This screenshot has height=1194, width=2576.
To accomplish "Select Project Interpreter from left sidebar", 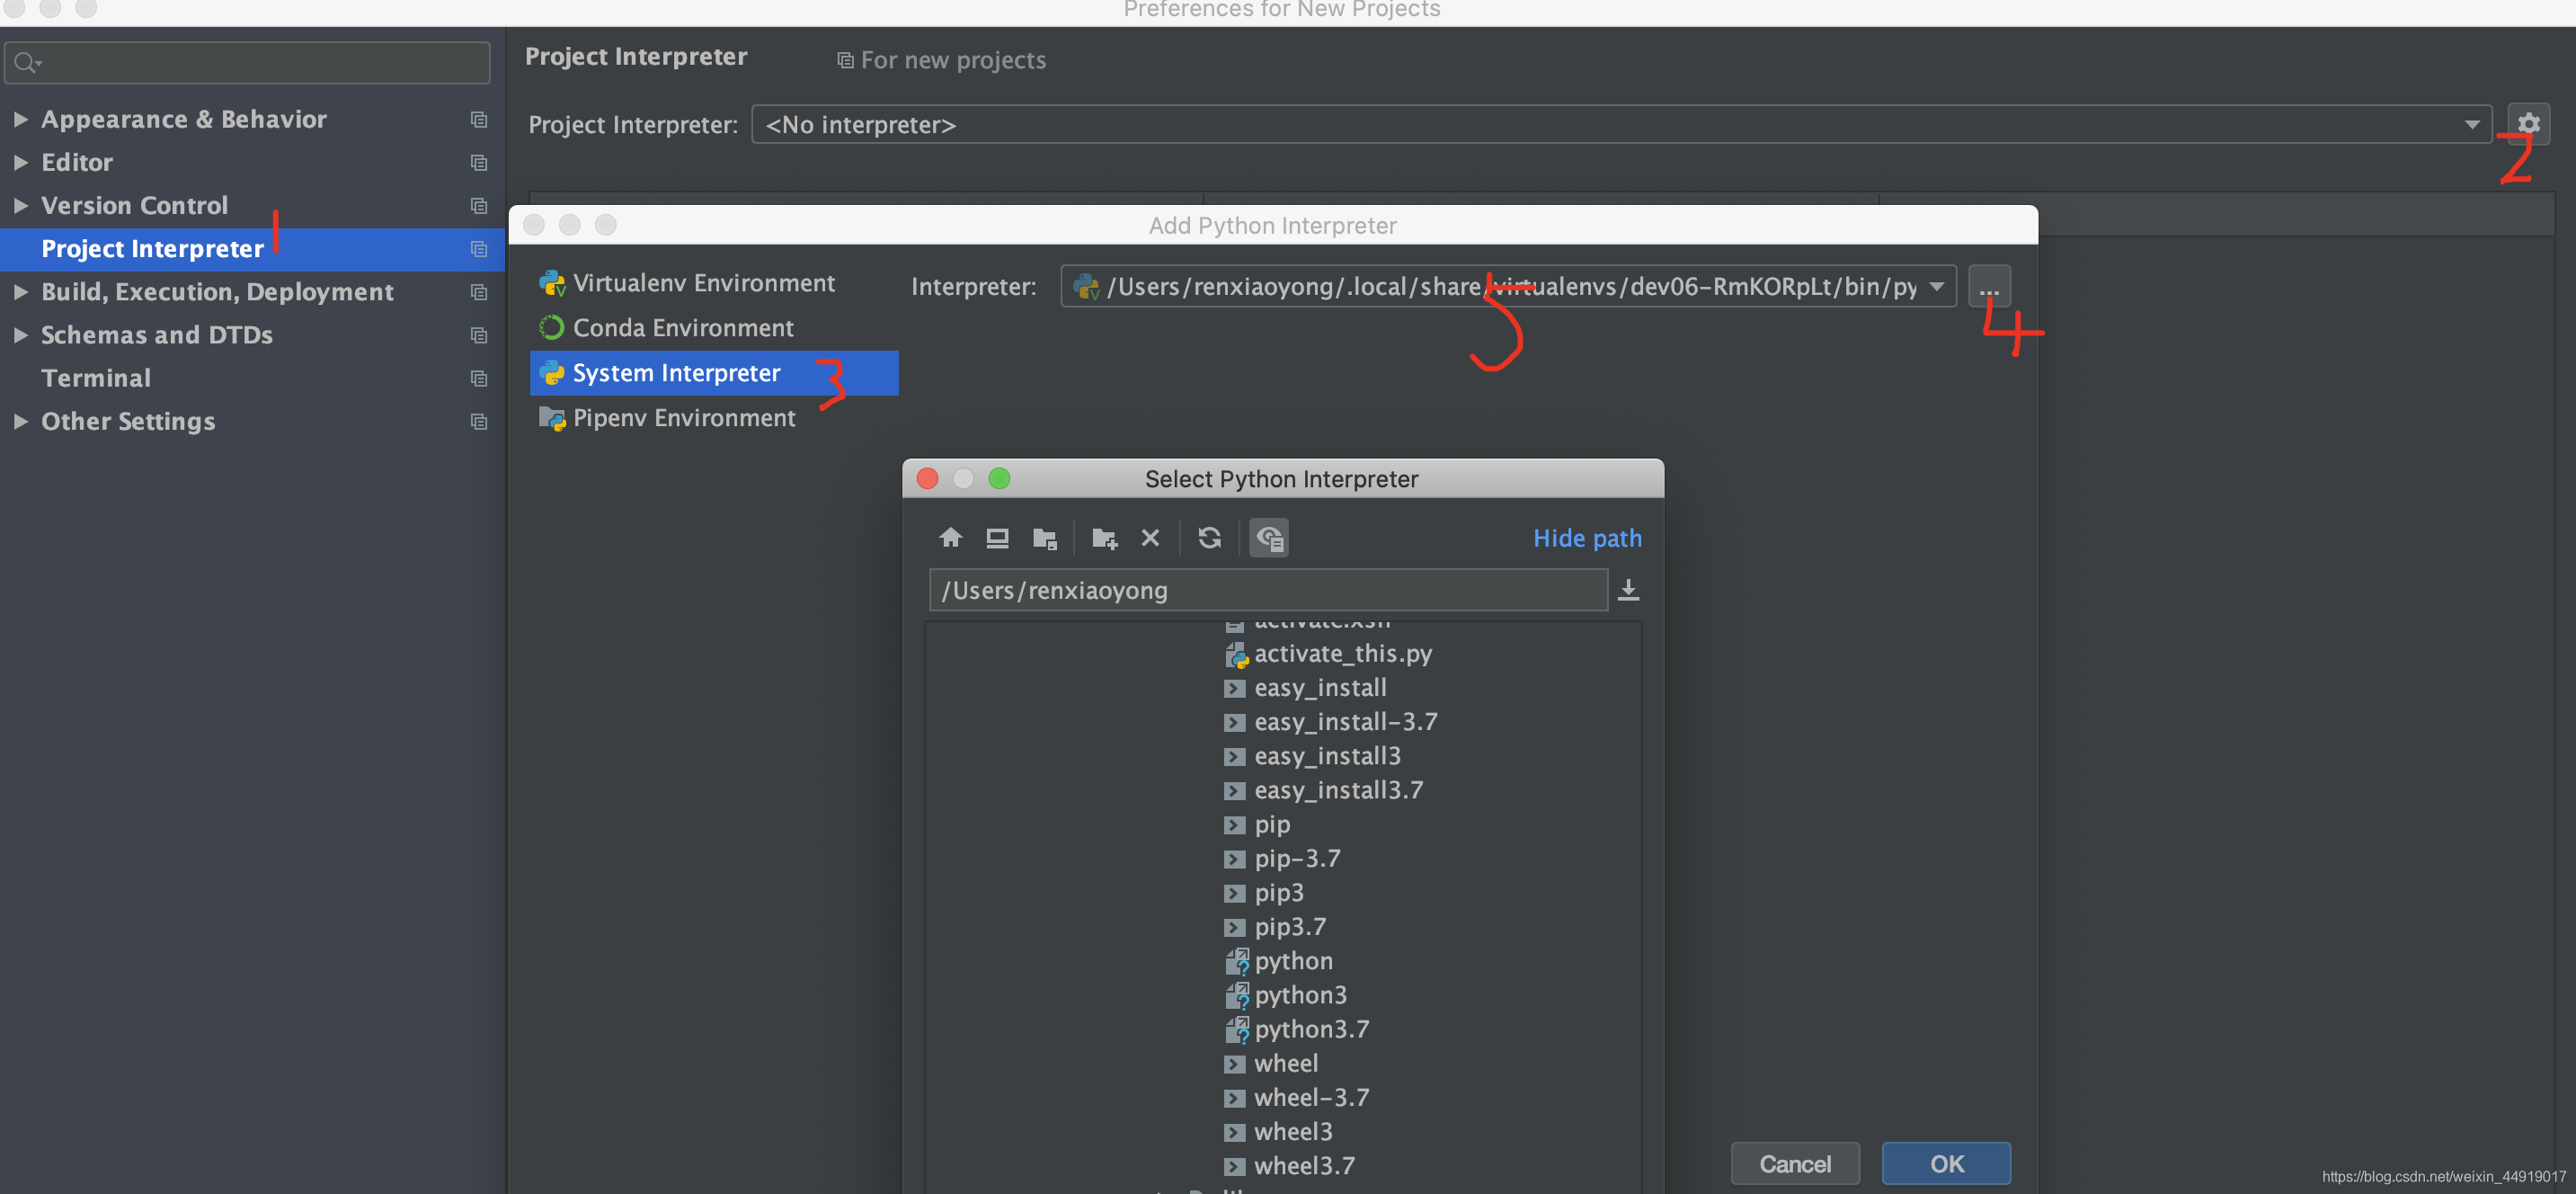I will point(153,248).
